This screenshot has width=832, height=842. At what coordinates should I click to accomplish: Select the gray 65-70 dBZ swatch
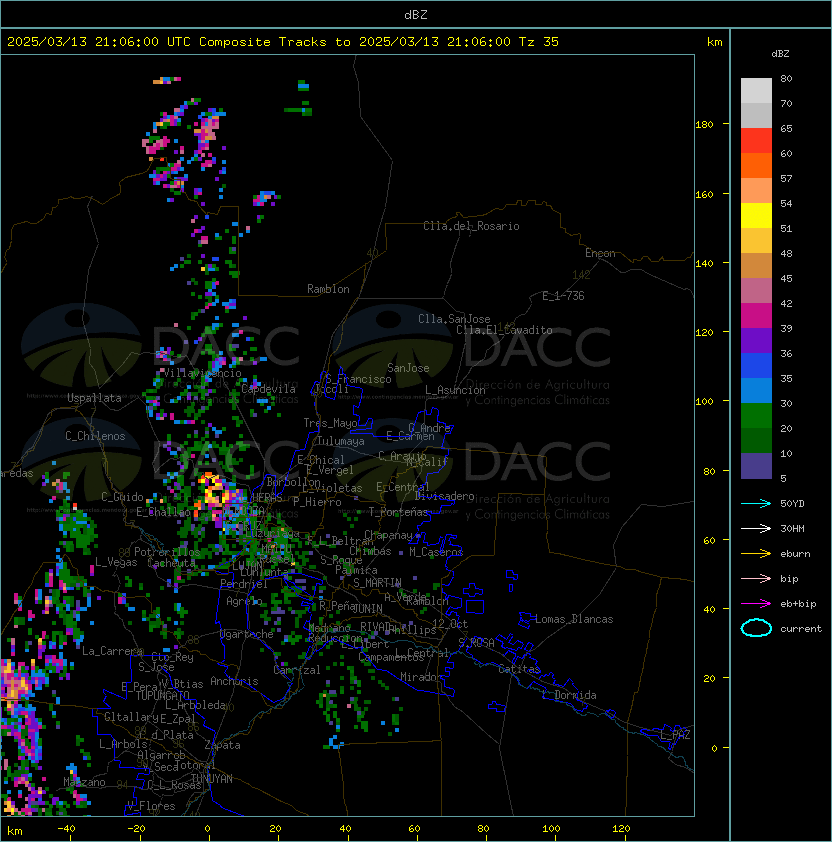(x=756, y=115)
